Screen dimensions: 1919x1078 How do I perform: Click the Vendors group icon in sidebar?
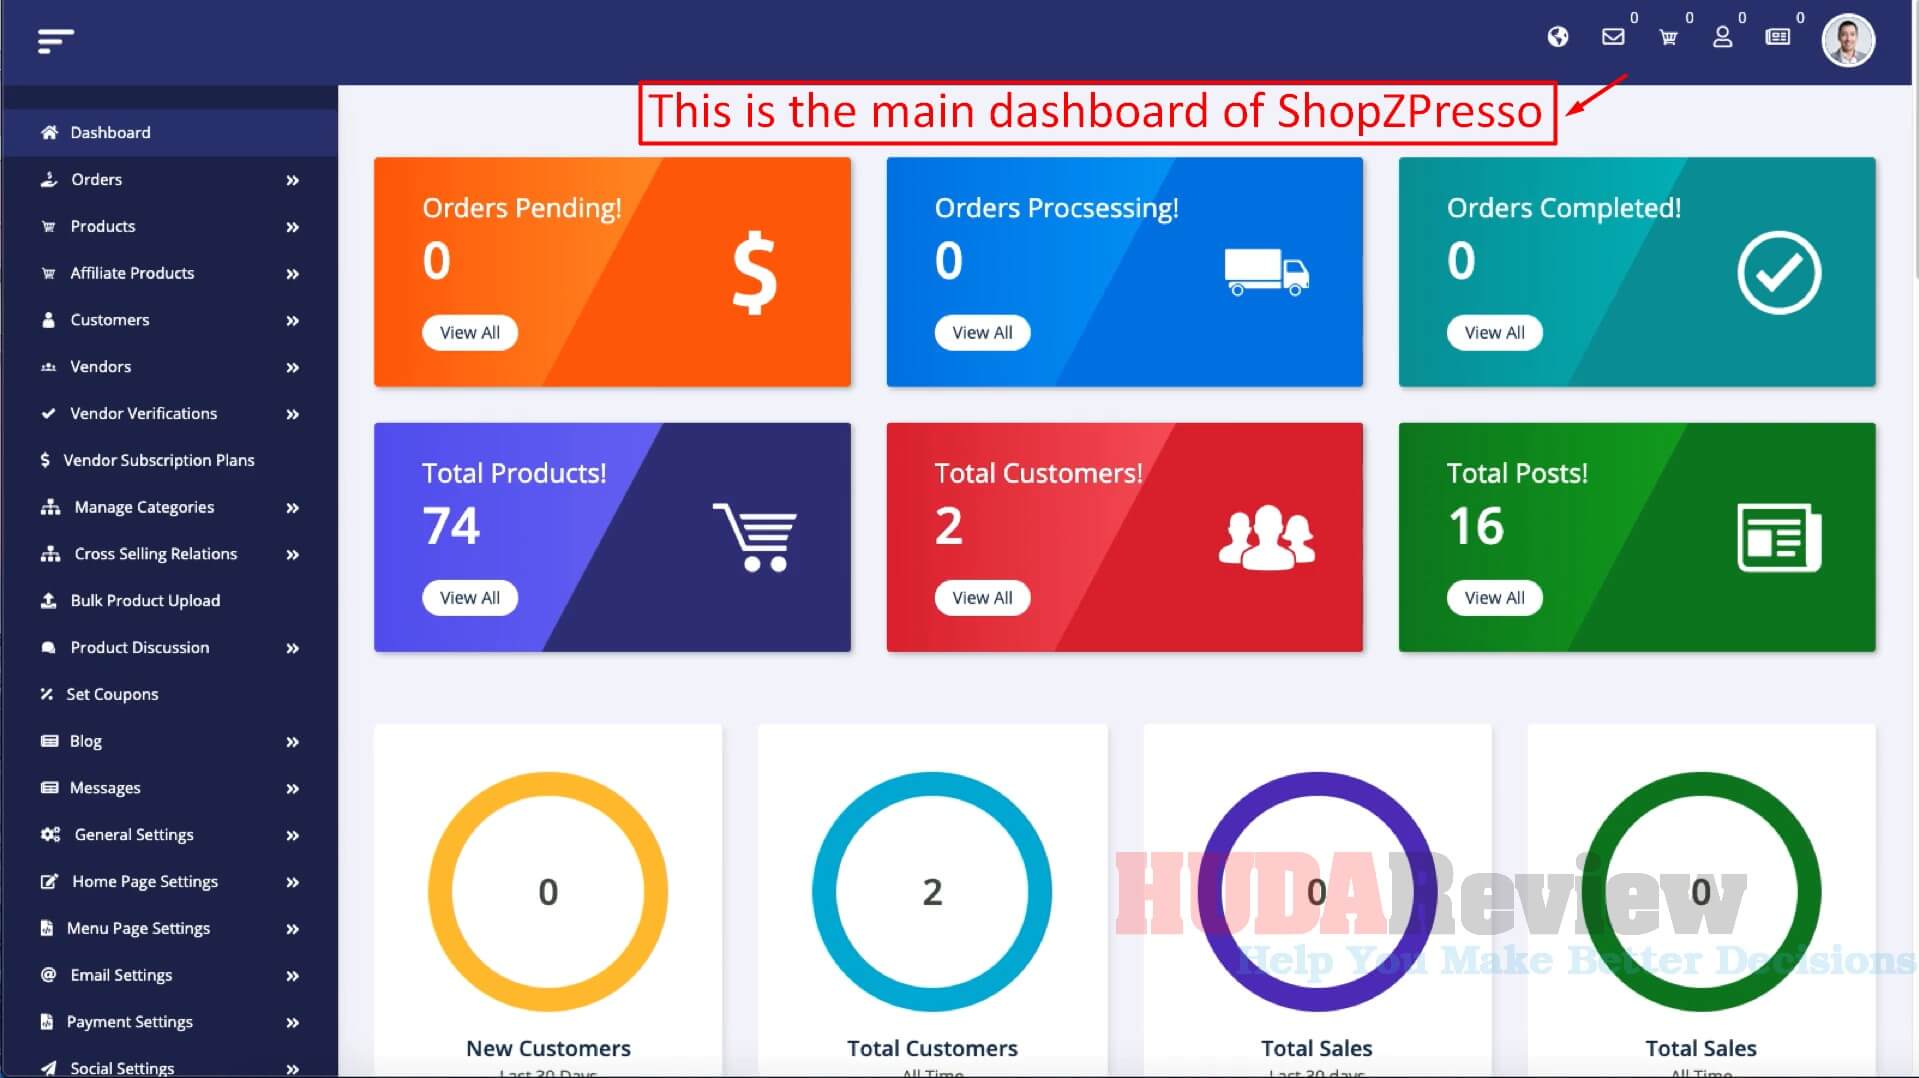(48, 367)
